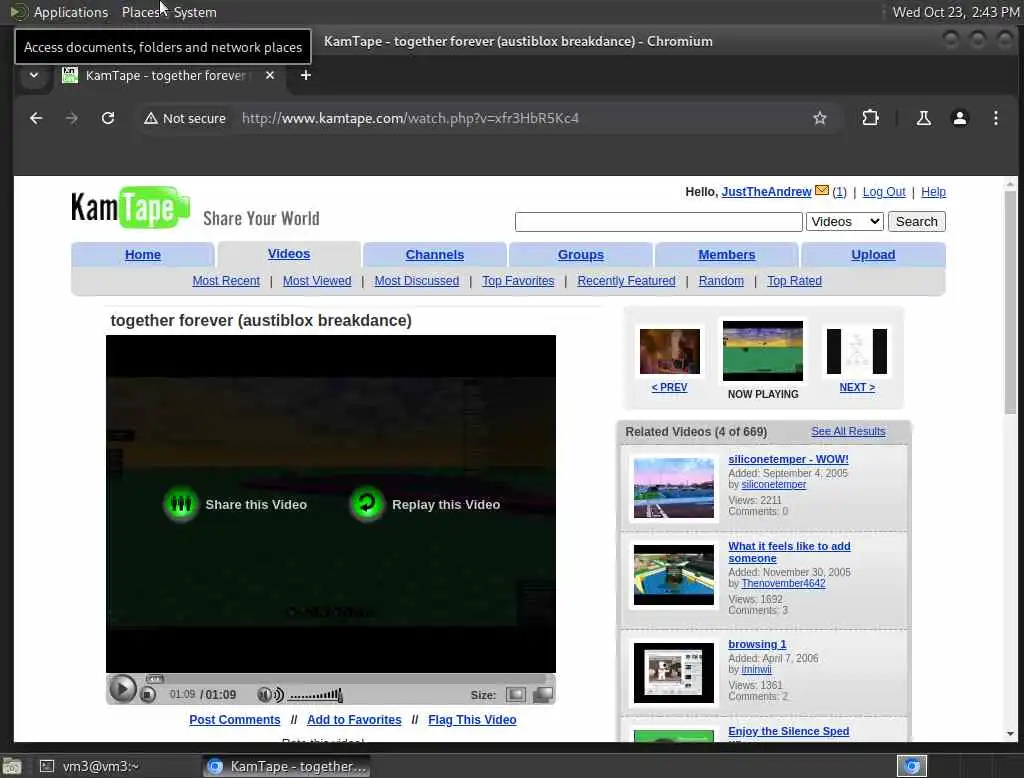
Task: Open the Chromium extensions puzzle icon
Action: coord(871,118)
